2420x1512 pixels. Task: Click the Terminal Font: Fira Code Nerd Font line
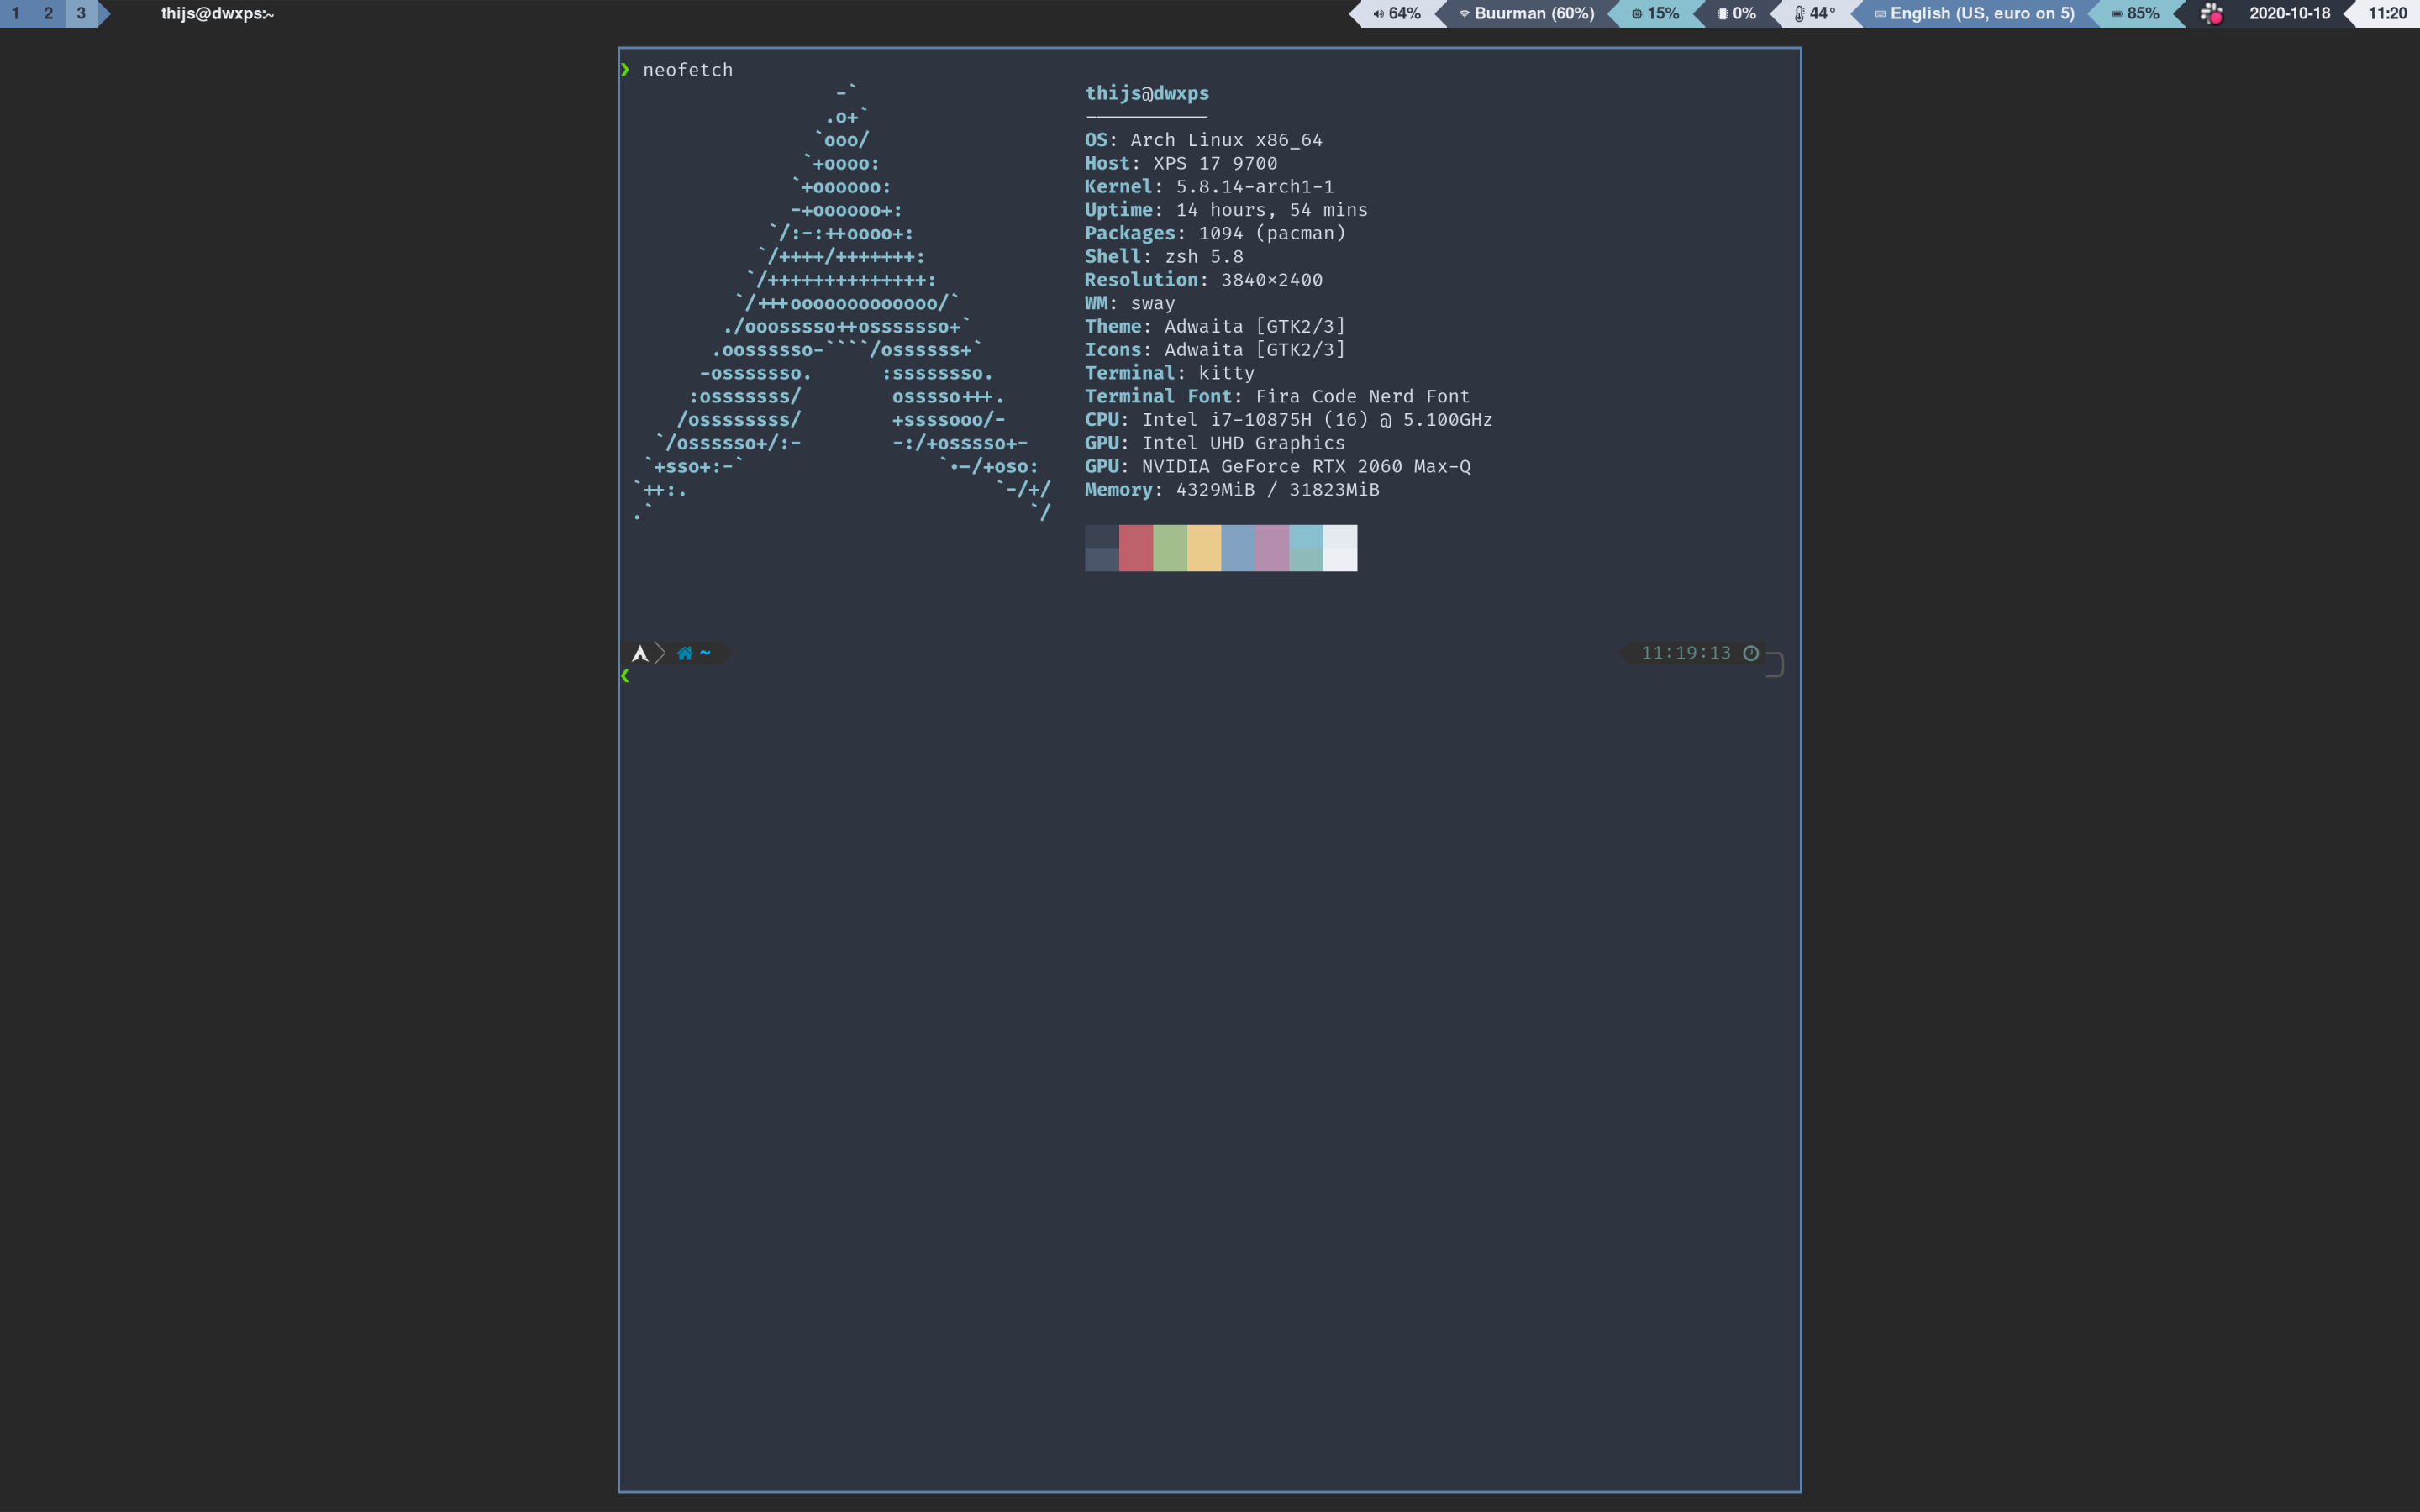pyautogui.click(x=1277, y=396)
